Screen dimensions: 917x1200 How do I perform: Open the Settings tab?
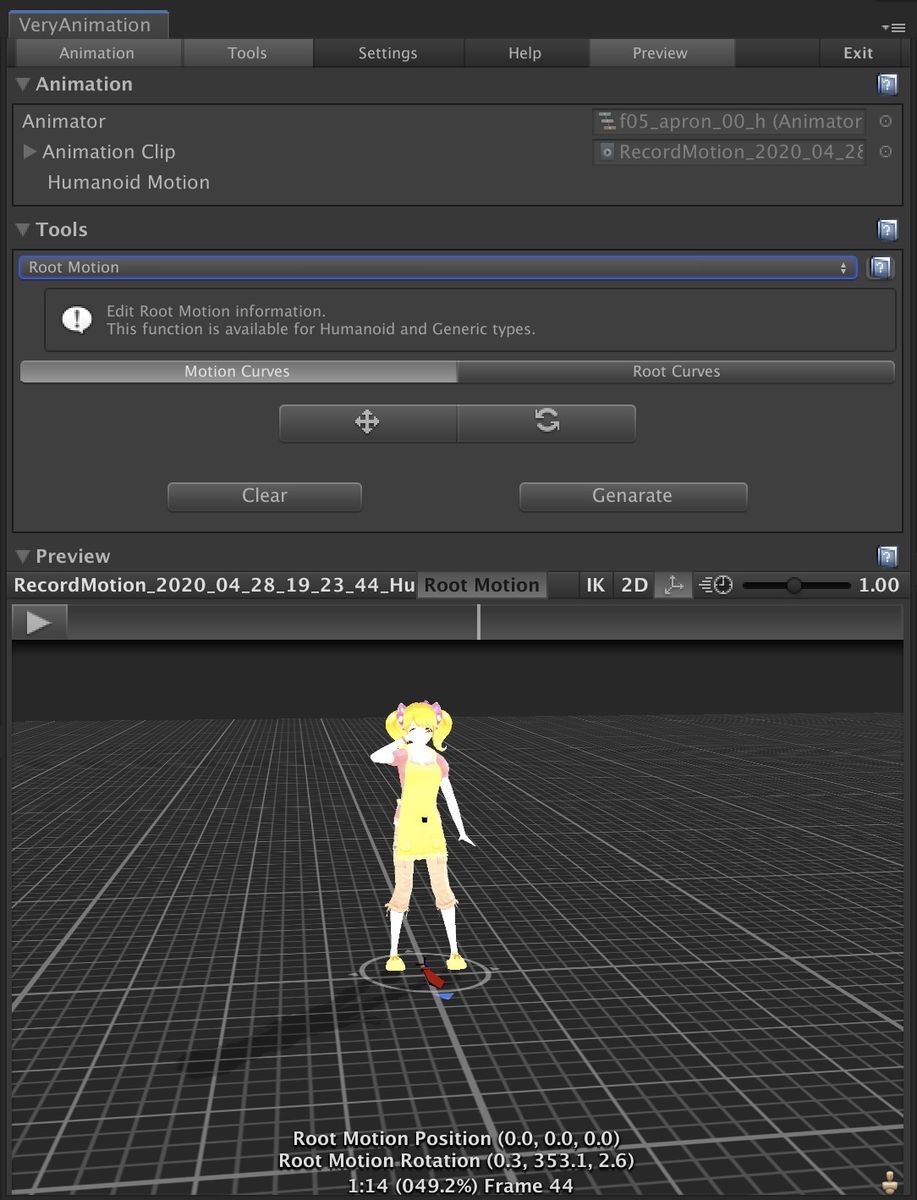pos(388,53)
